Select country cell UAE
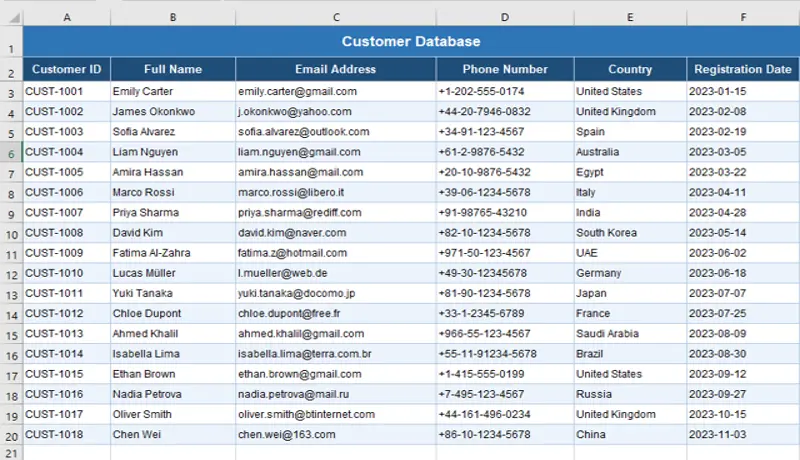 point(630,253)
